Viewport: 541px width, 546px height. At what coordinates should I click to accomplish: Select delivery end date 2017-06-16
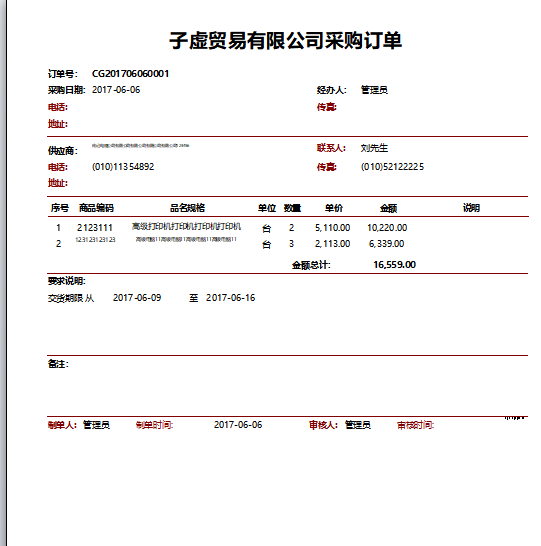[x=230, y=298]
